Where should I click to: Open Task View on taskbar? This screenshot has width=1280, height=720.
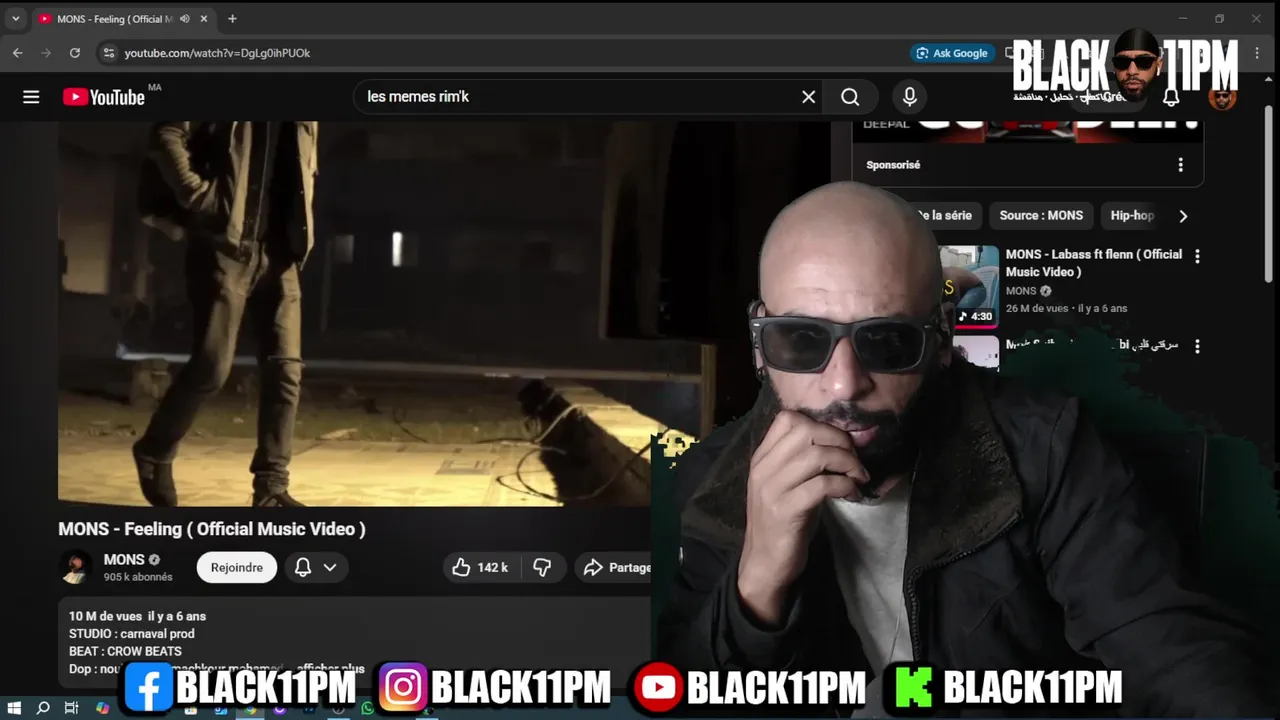(71, 708)
